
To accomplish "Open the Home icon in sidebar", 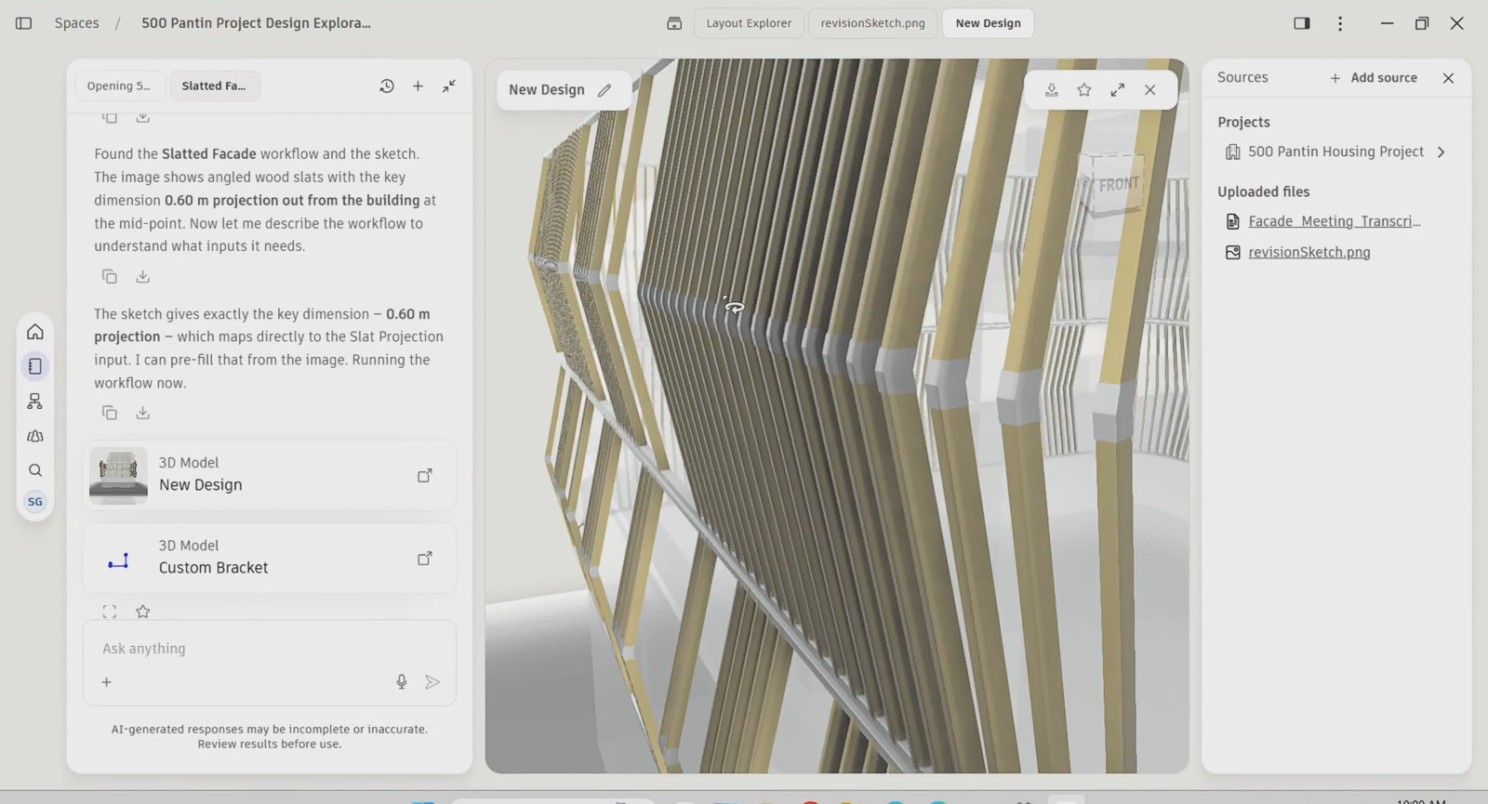I will coord(35,332).
